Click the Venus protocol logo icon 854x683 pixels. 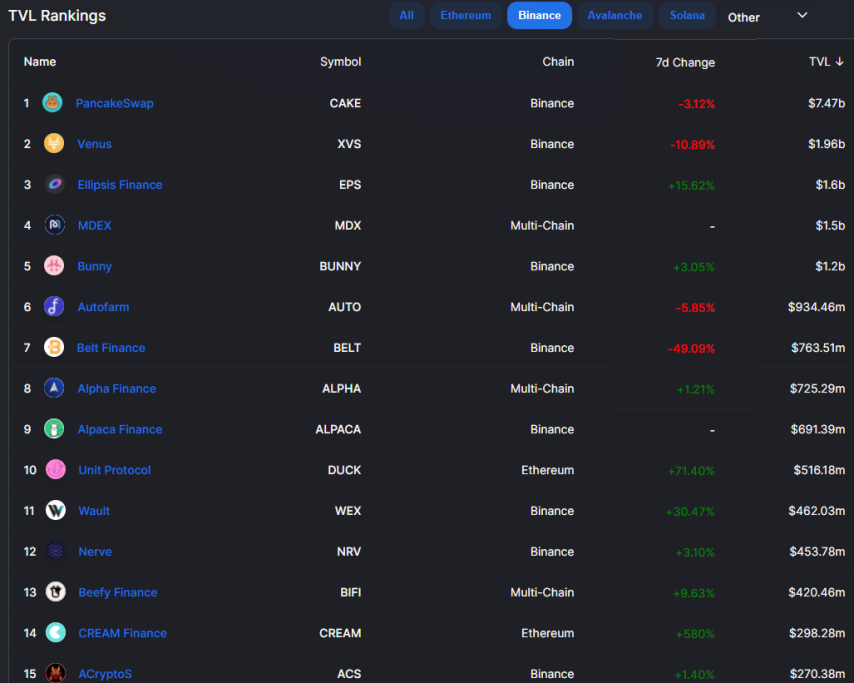[x=54, y=143]
